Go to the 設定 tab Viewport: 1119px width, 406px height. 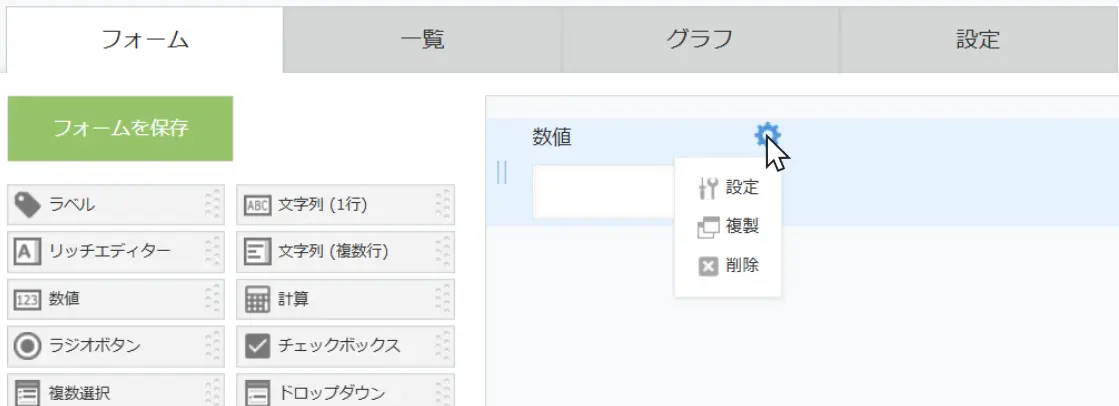[x=977, y=40]
